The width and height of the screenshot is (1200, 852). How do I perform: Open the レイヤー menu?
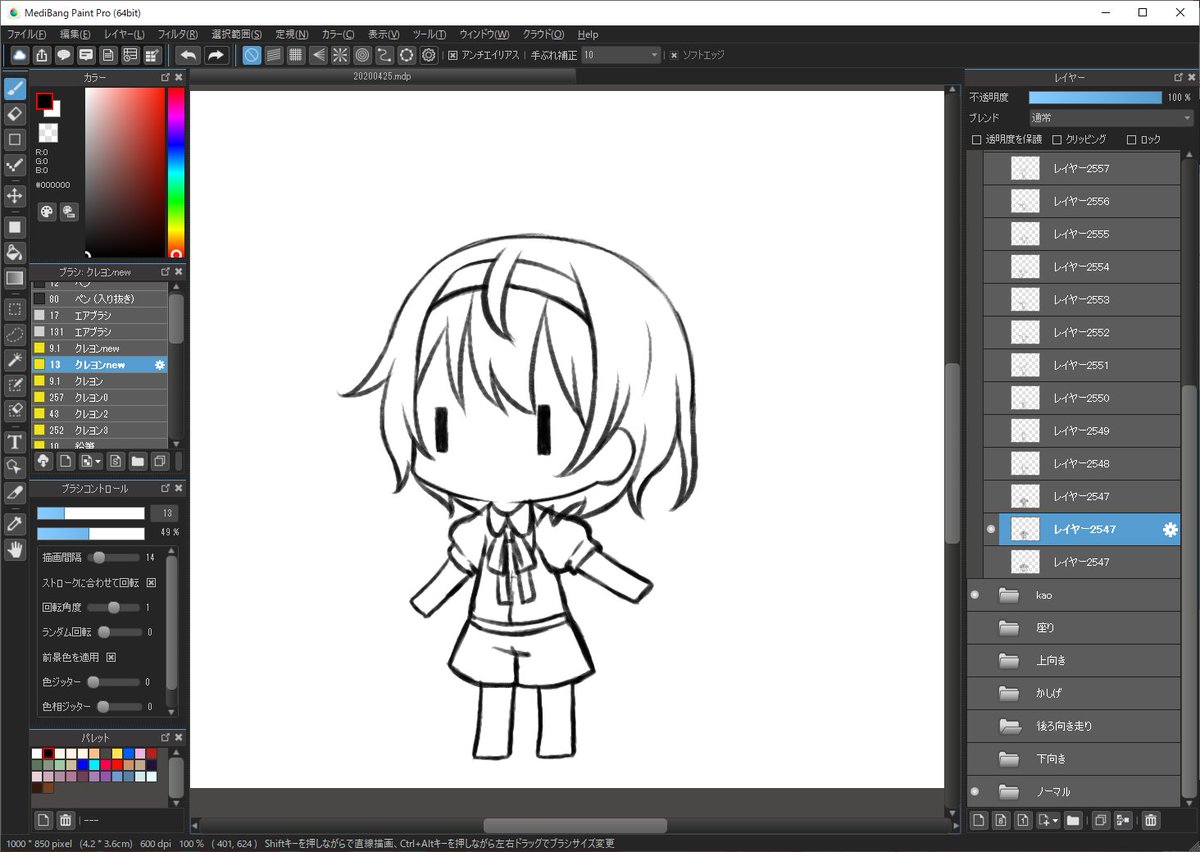point(124,34)
